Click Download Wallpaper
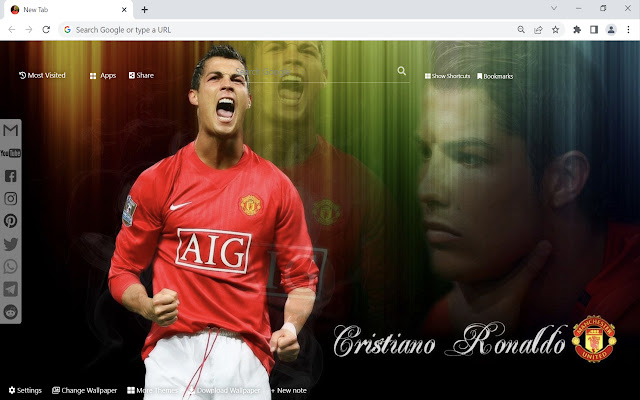The height and width of the screenshot is (400, 640). coord(224,391)
